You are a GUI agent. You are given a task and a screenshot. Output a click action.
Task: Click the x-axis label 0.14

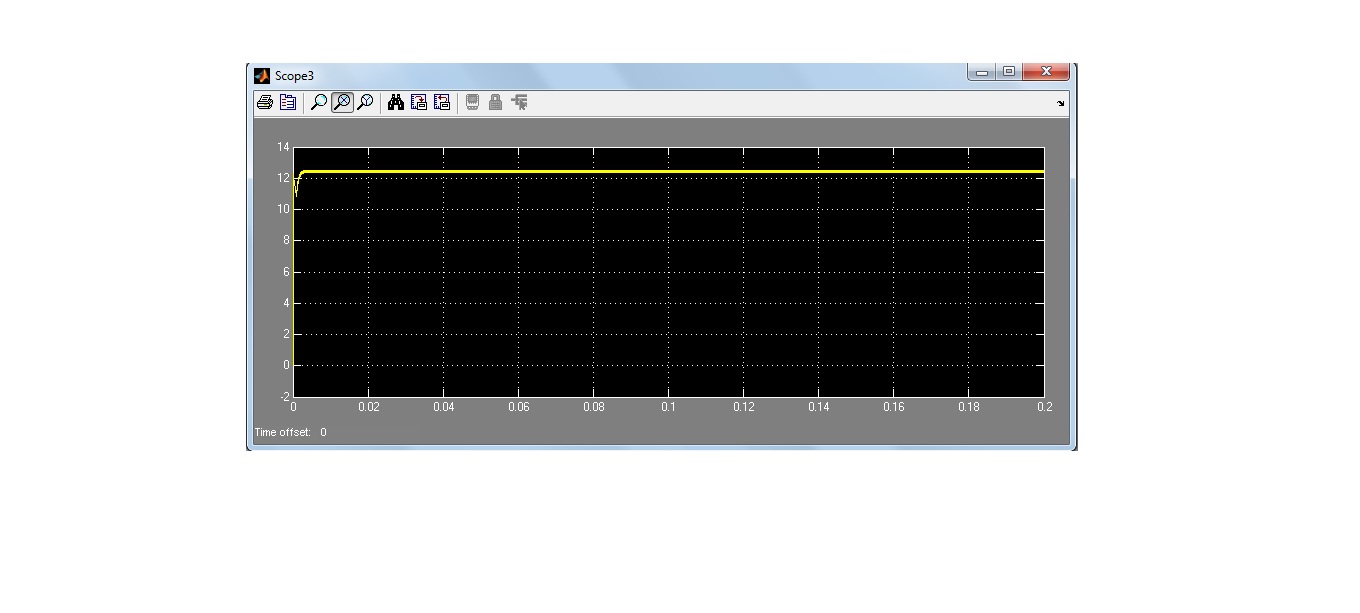[819, 407]
